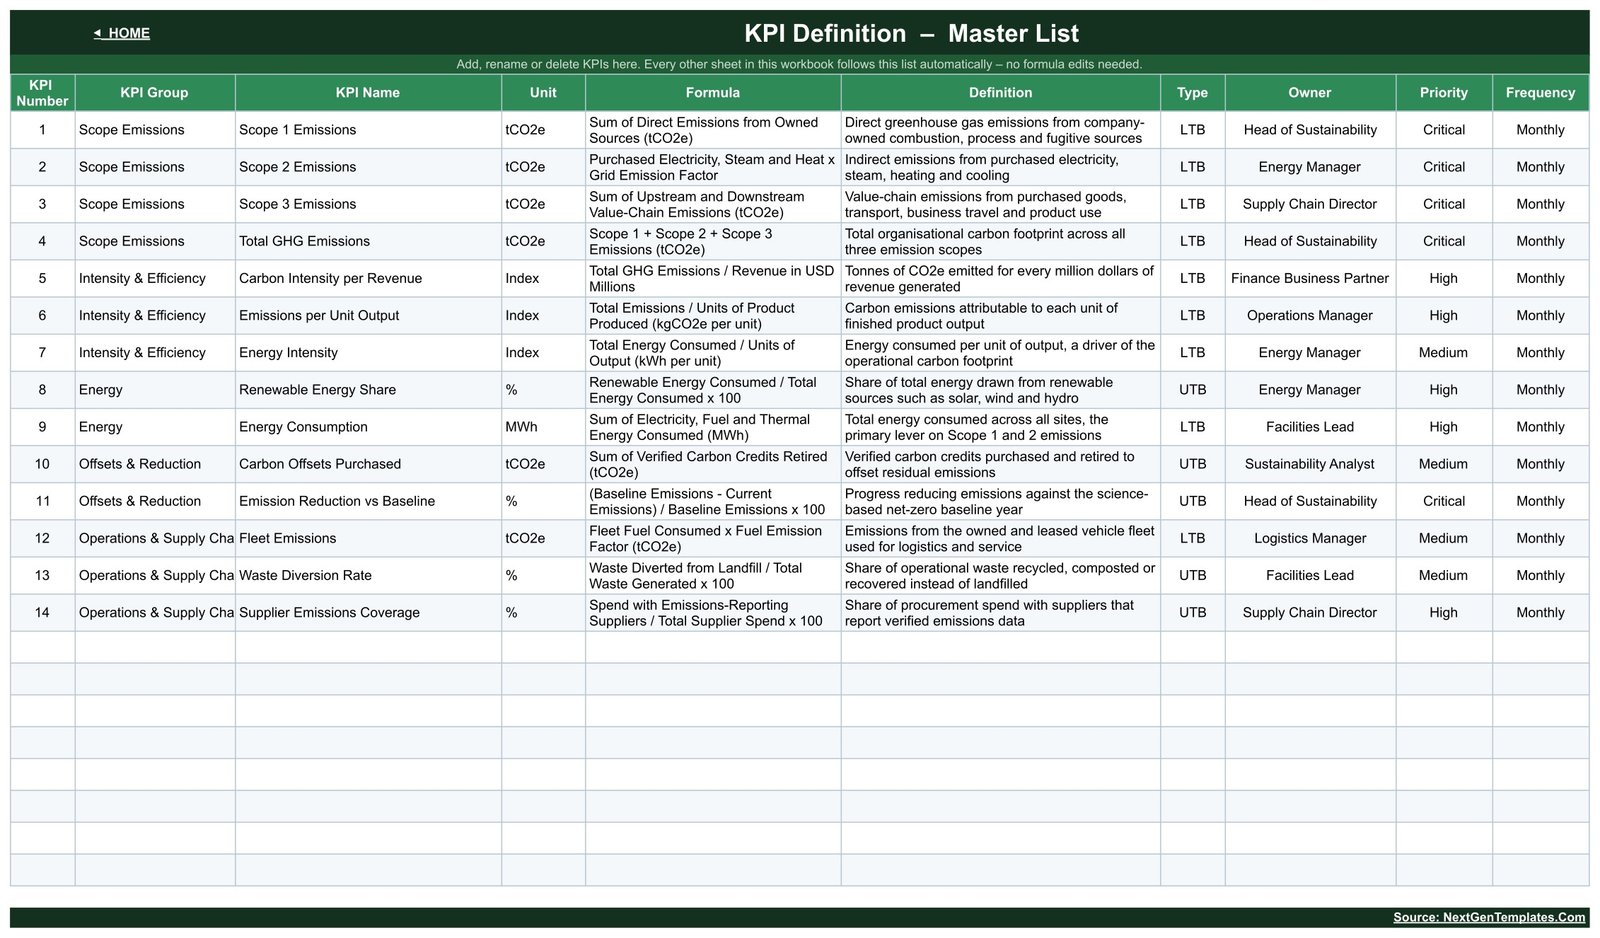Click the Energy group cell in row 8
Screen dimensions: 1600x938
[154, 389]
